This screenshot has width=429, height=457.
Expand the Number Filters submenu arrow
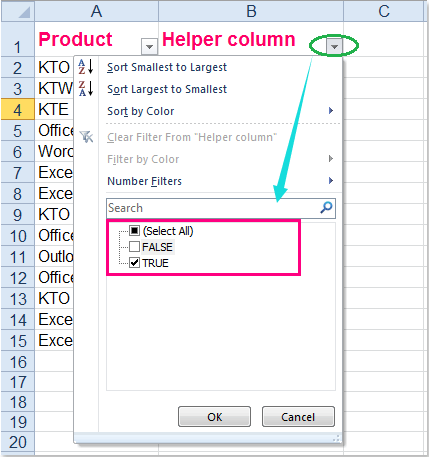coord(331,181)
